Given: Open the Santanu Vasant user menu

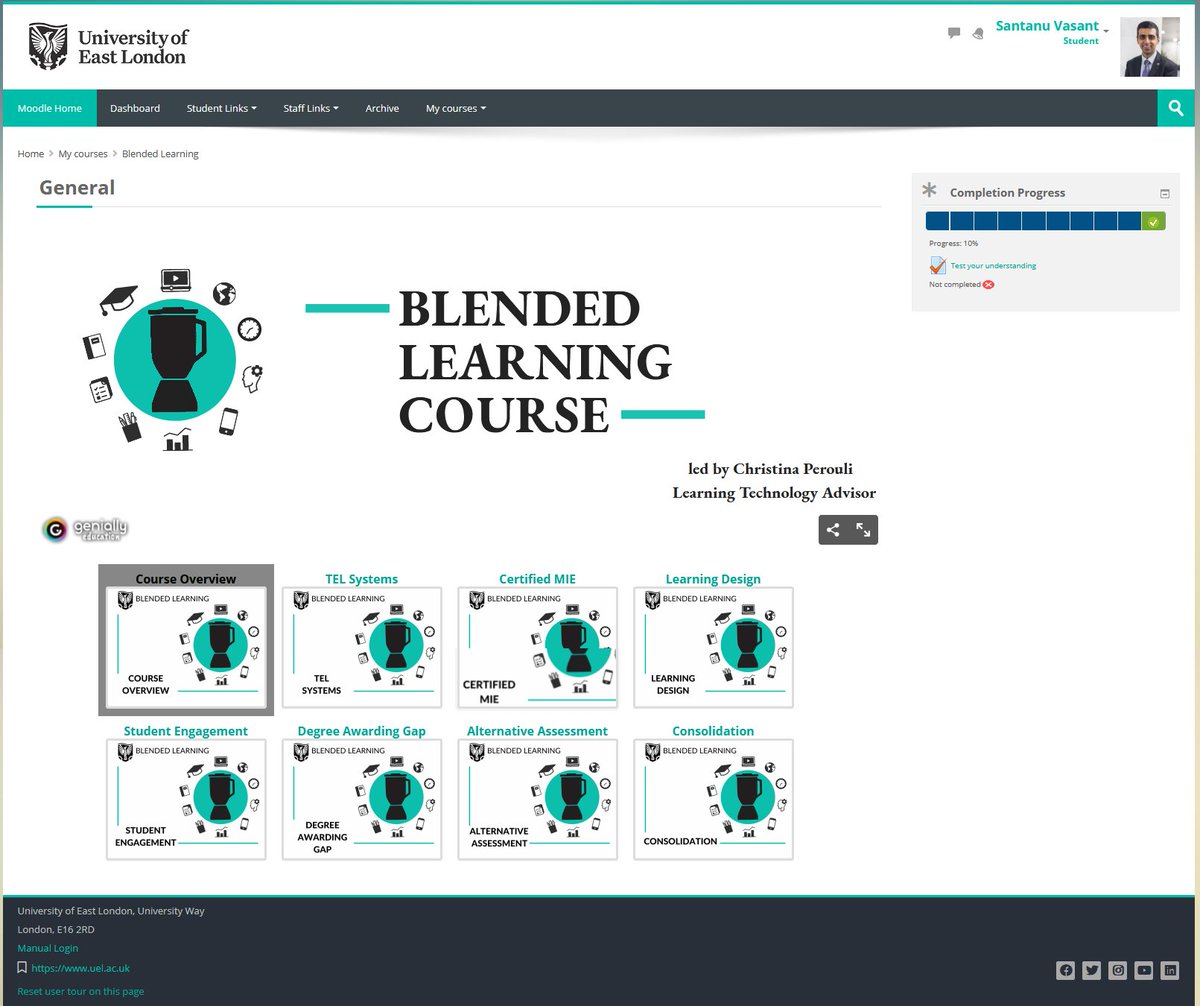Looking at the screenshot, I should point(1052,26).
